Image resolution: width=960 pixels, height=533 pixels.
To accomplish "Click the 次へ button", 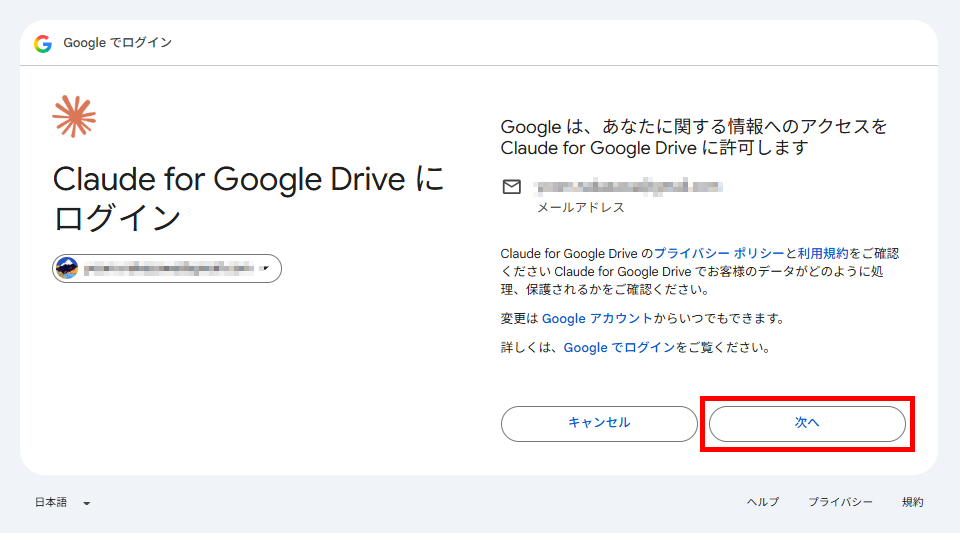I will (807, 423).
